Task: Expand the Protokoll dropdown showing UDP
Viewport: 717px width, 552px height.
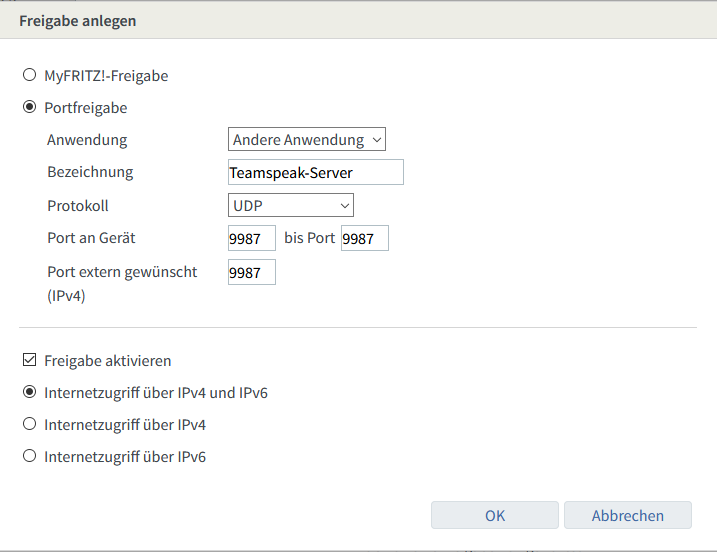Action: click(290, 205)
